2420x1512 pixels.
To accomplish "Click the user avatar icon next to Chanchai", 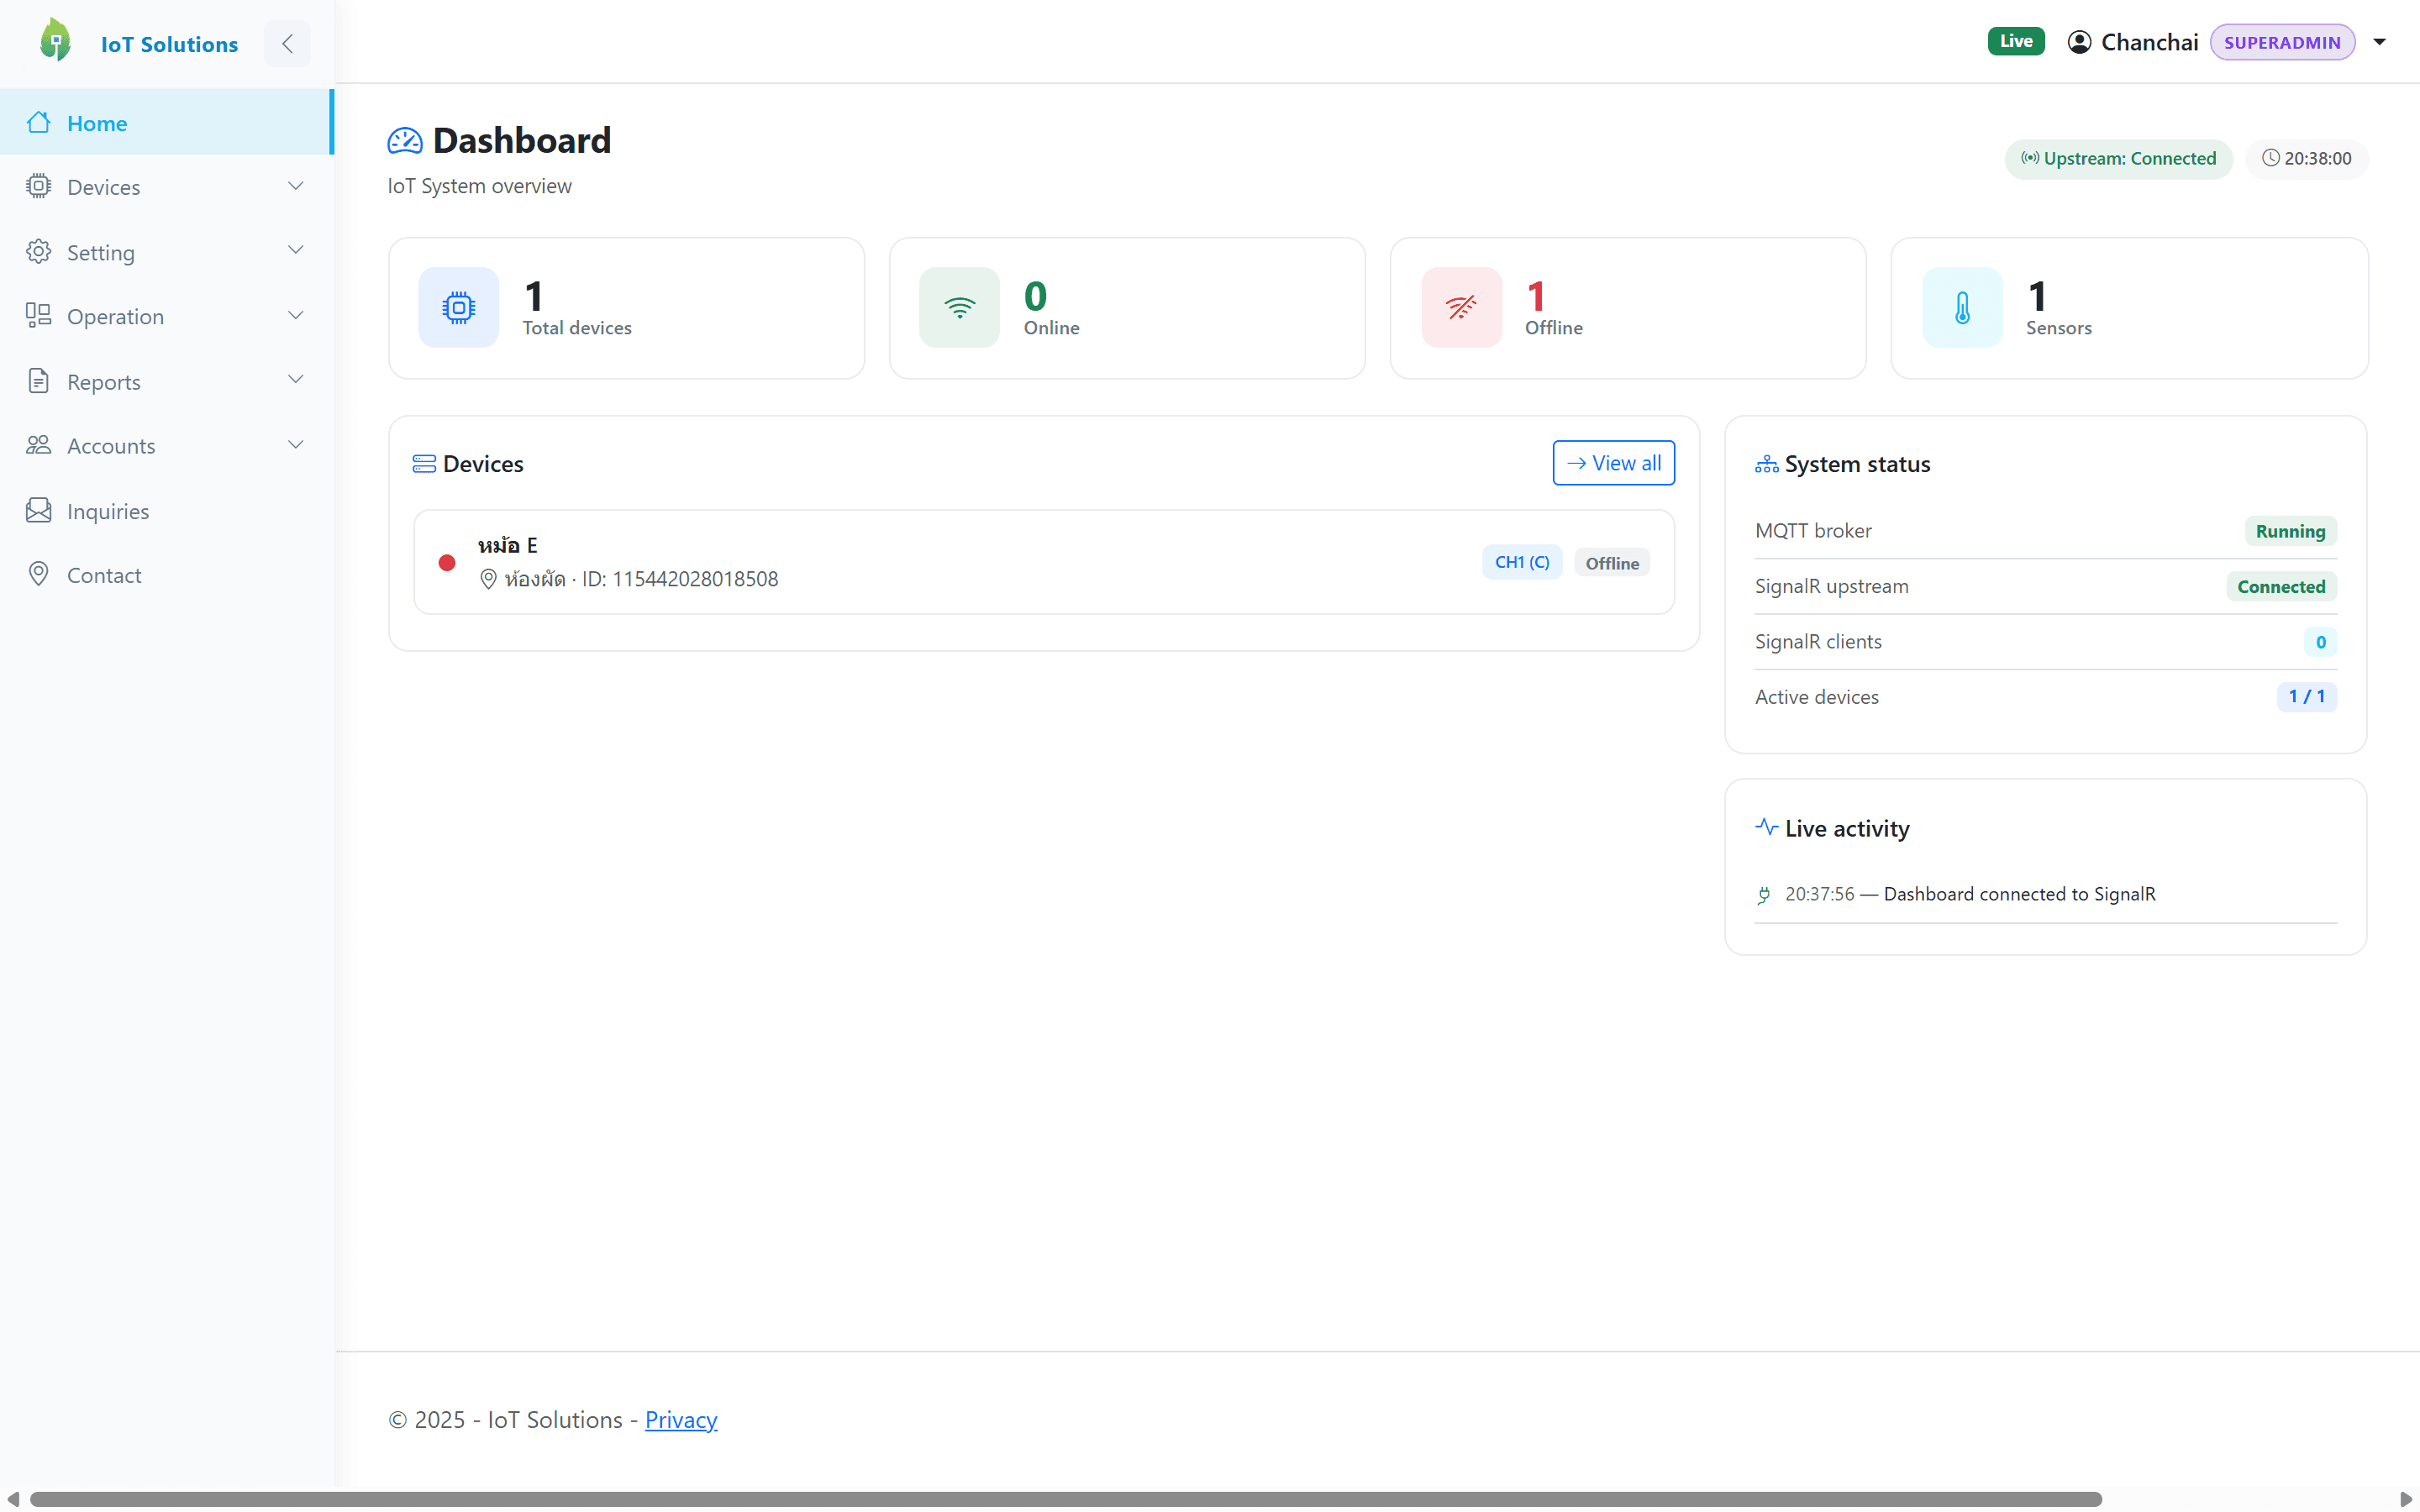I will pos(2080,42).
